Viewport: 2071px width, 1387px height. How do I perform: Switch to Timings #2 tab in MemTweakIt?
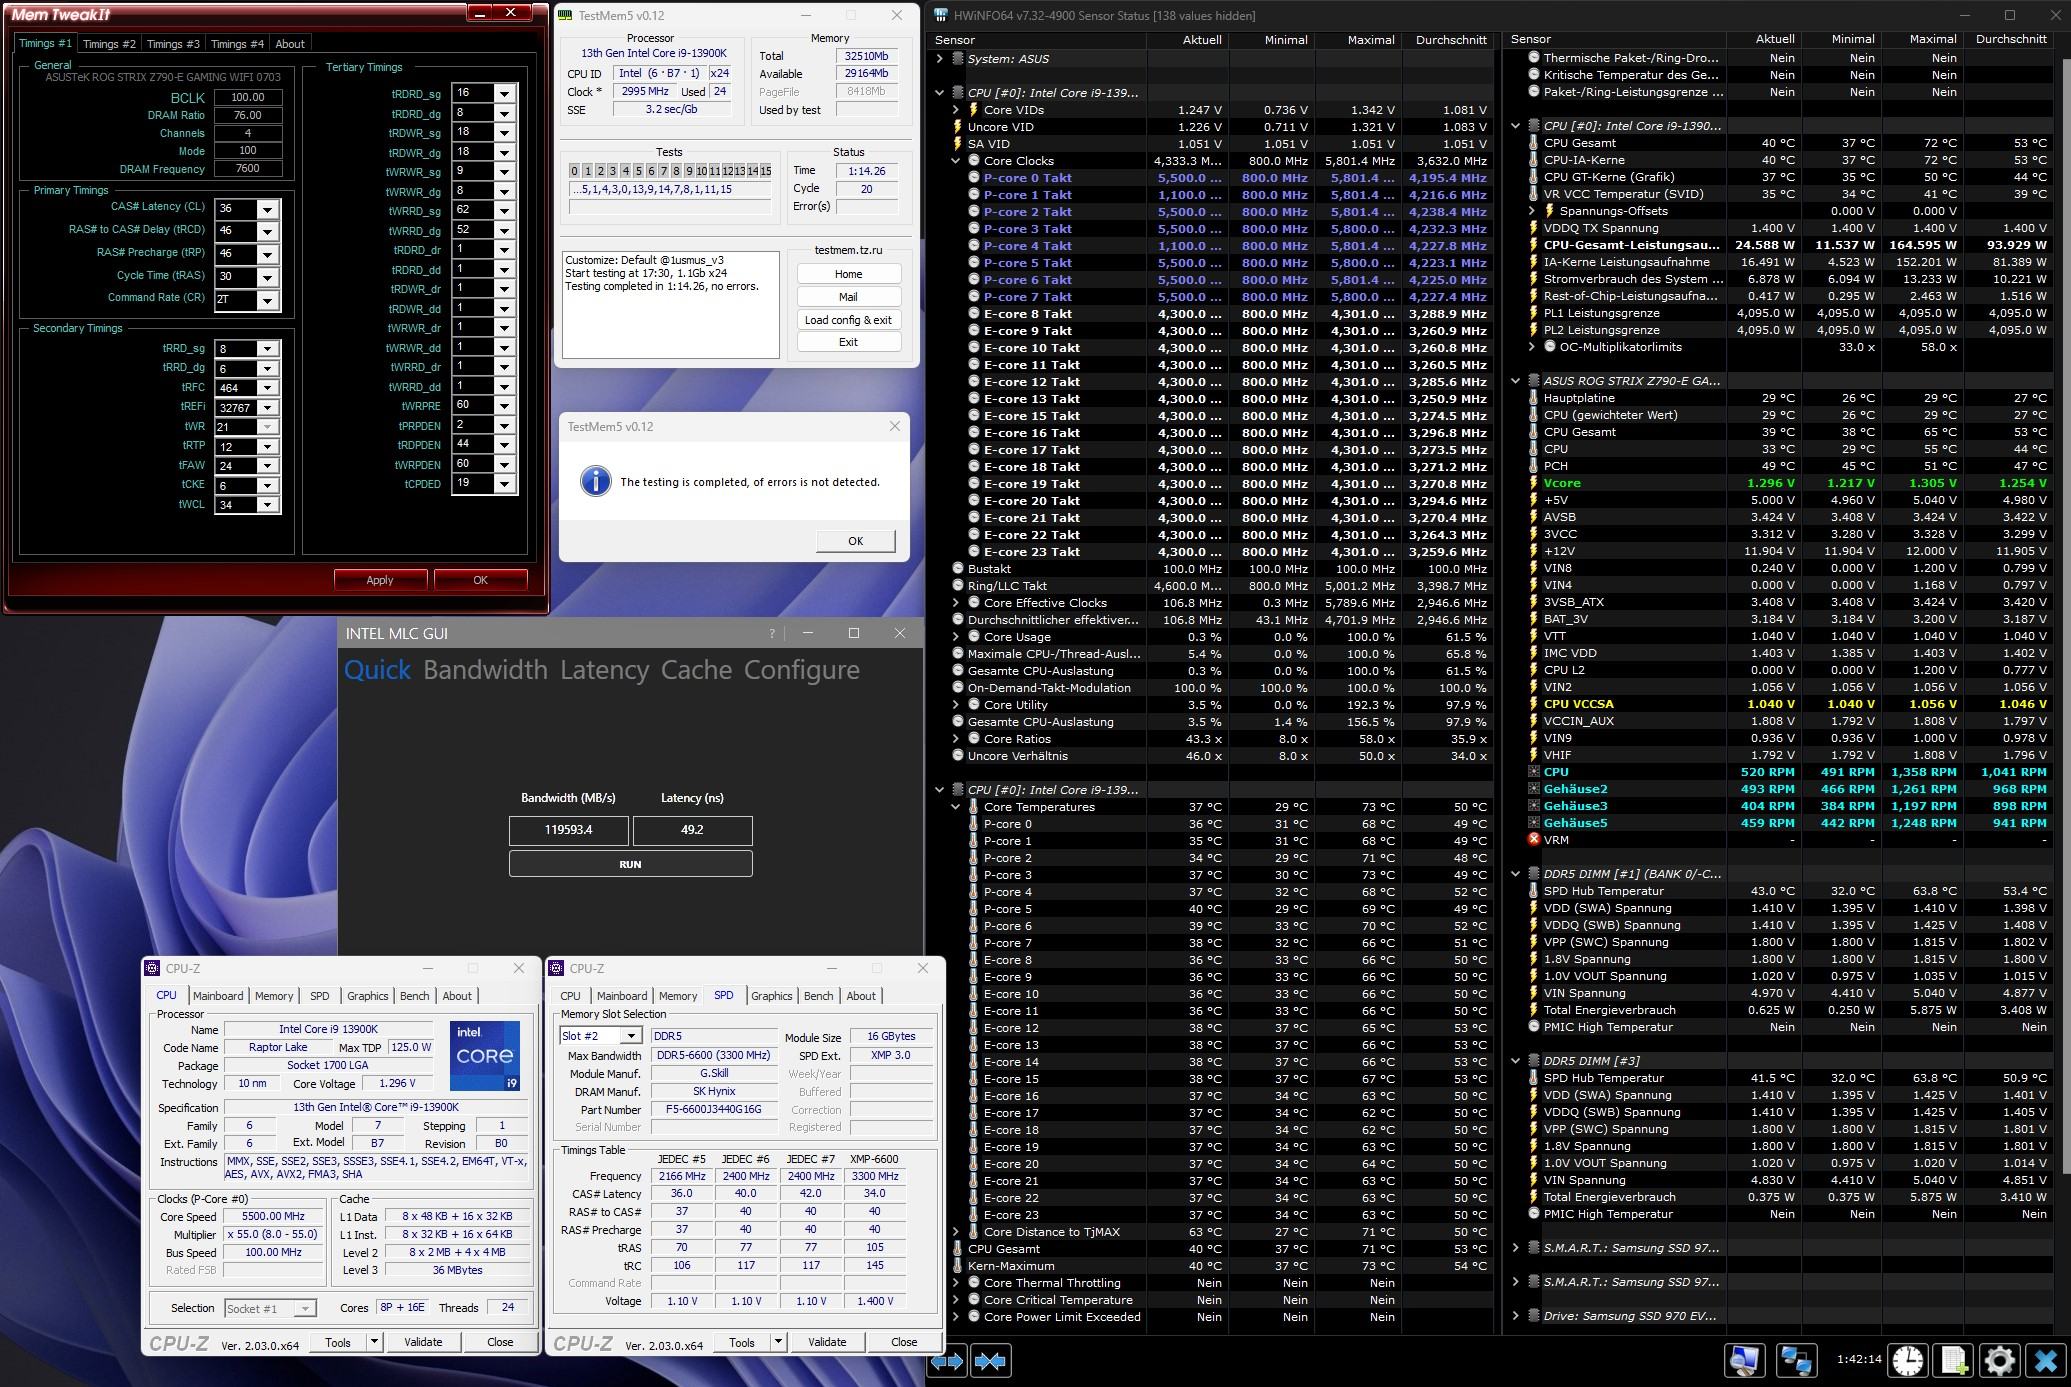tap(109, 44)
